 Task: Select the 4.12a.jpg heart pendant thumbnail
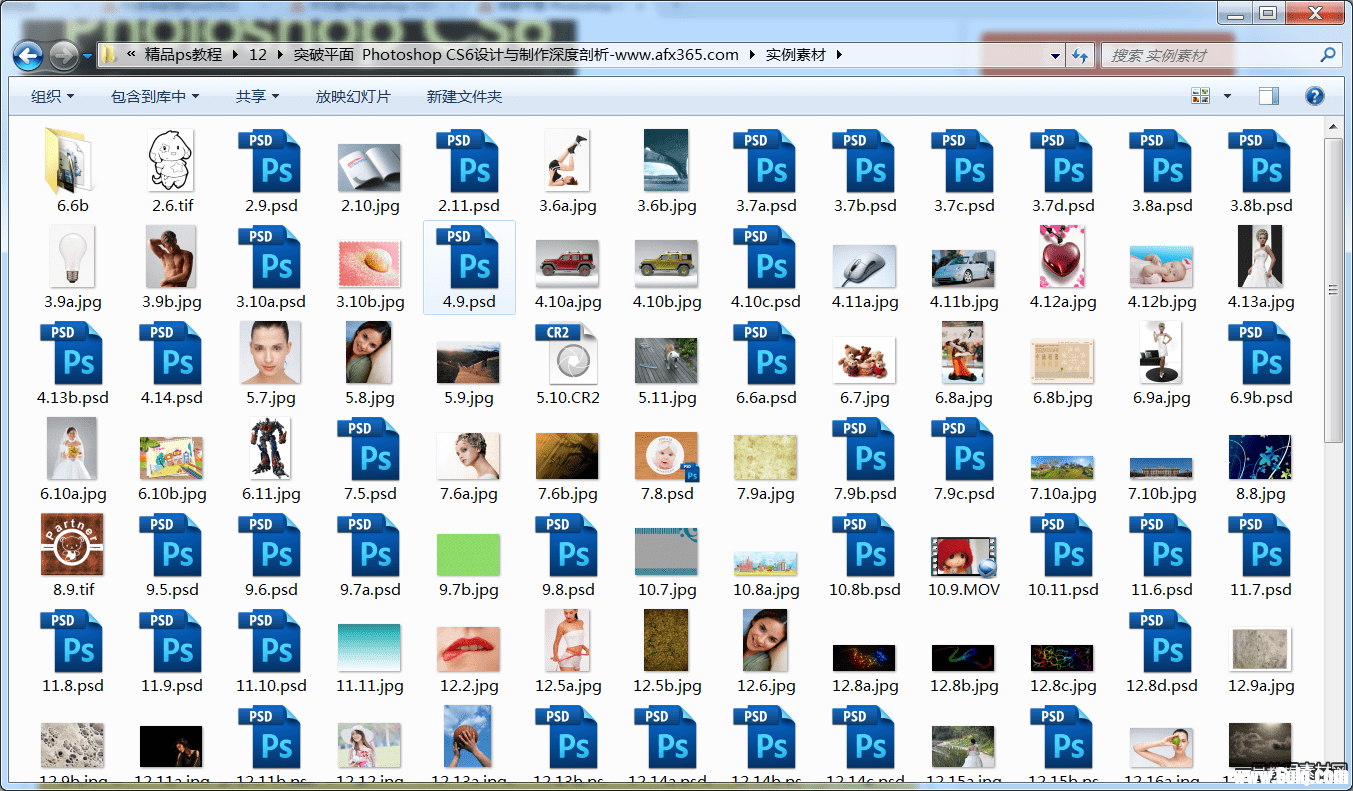point(1062,257)
